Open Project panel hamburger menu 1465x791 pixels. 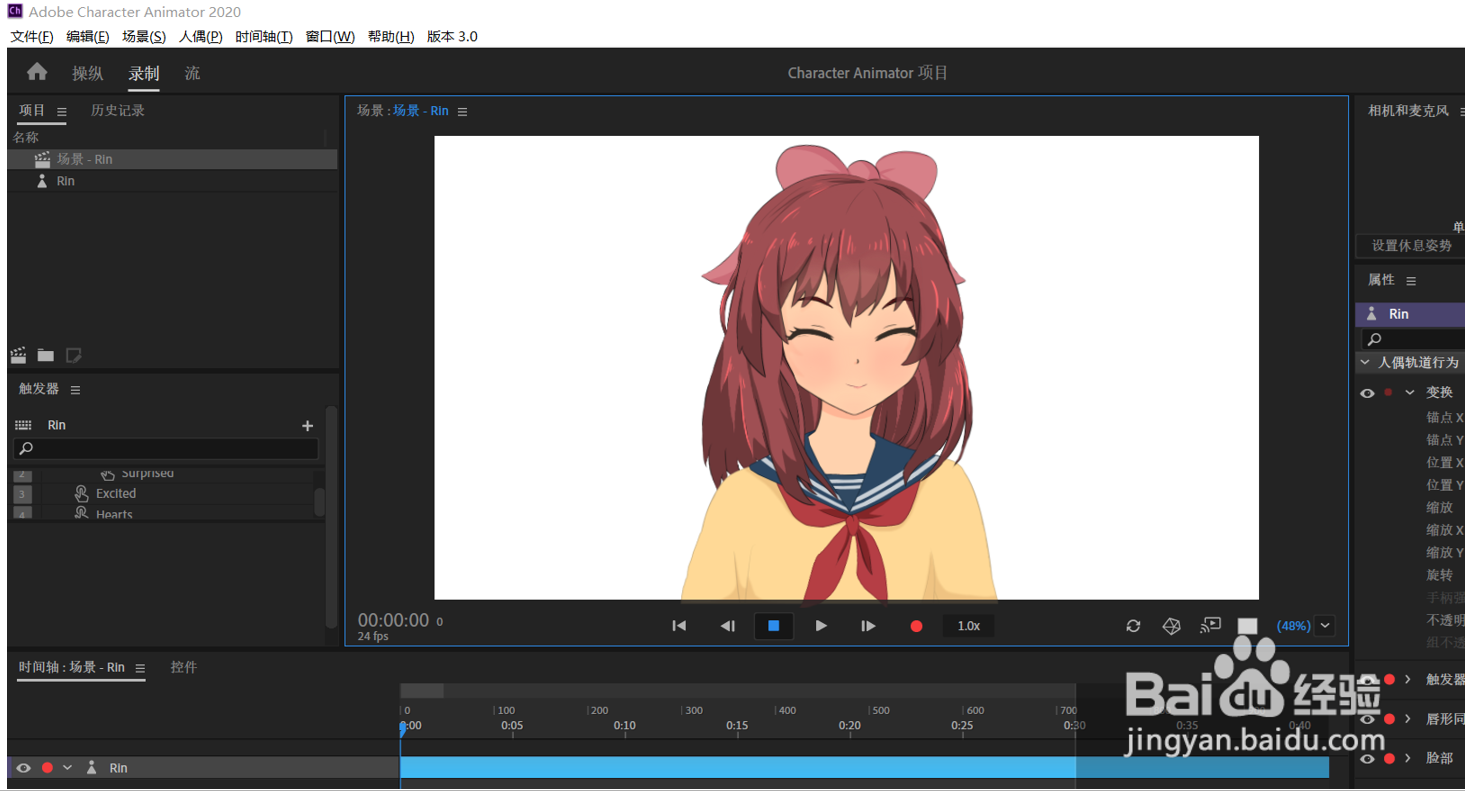point(62,112)
